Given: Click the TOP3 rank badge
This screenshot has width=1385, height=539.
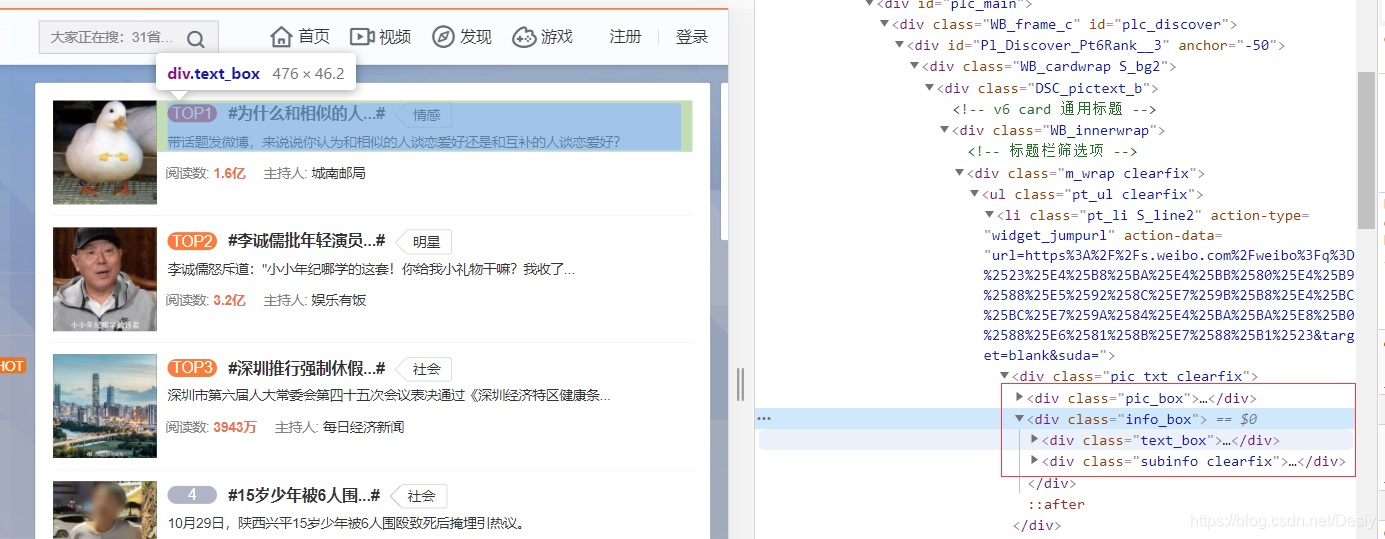Looking at the screenshot, I should click(192, 368).
